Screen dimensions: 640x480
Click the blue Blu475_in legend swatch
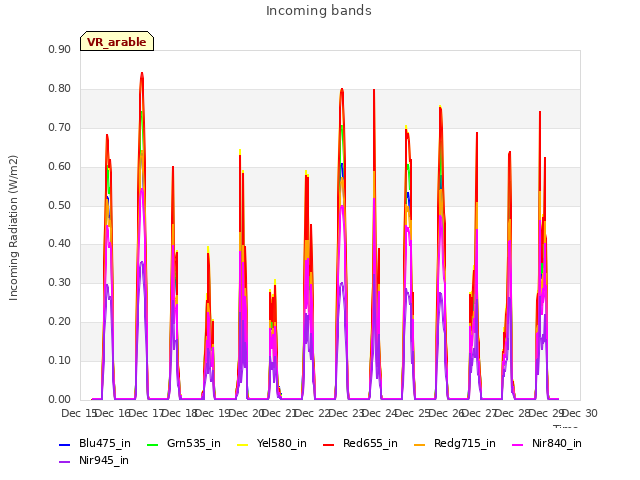point(65,444)
